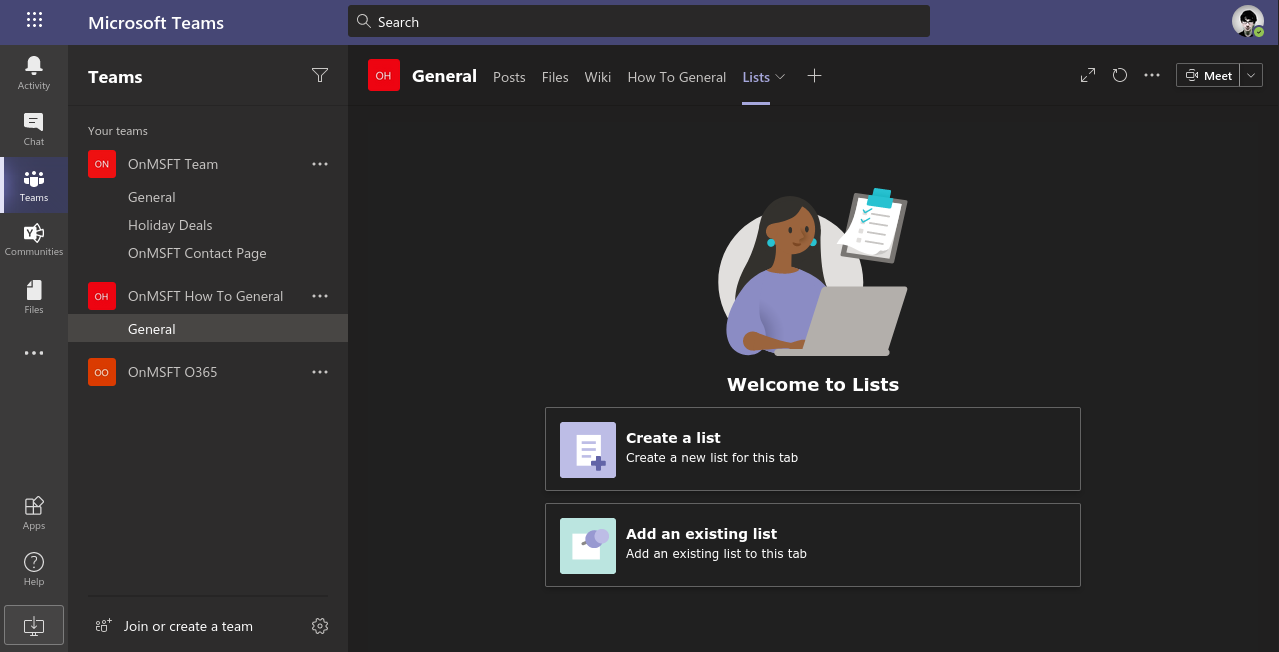The width and height of the screenshot is (1279, 652).
Task: Select the Lists tab
Action: (756, 77)
